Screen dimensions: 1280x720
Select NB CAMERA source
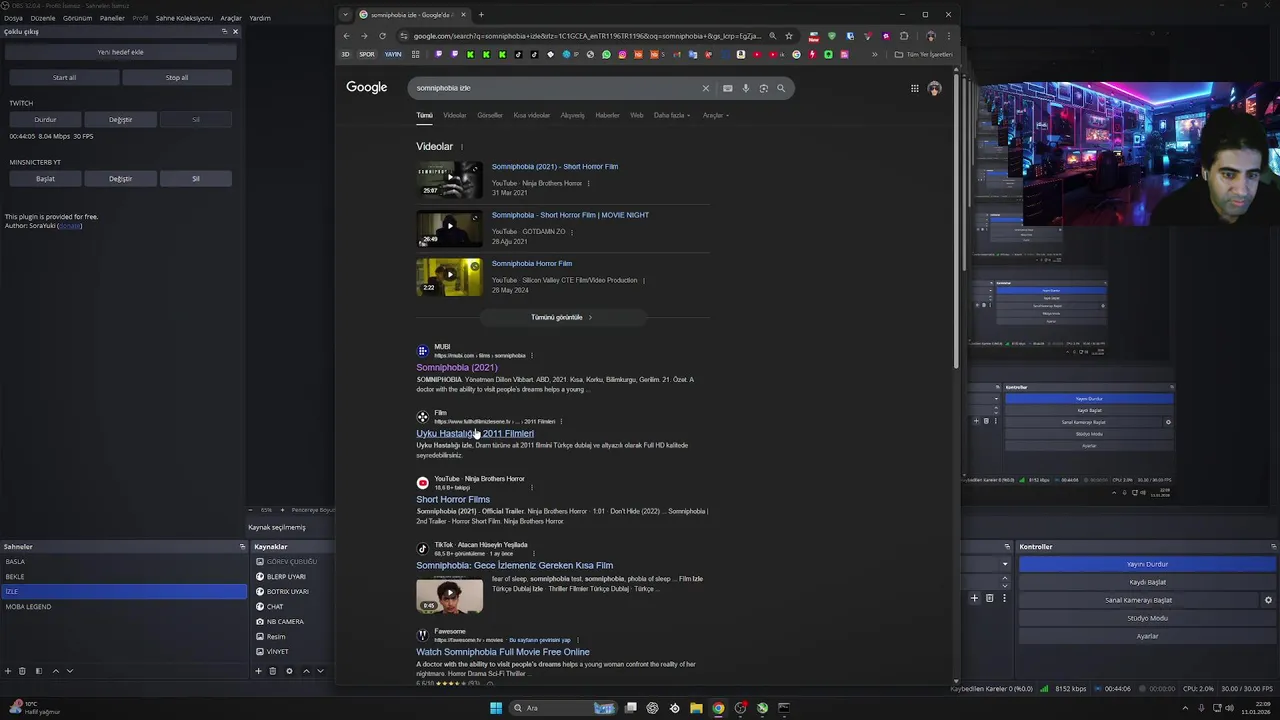(x=284, y=622)
